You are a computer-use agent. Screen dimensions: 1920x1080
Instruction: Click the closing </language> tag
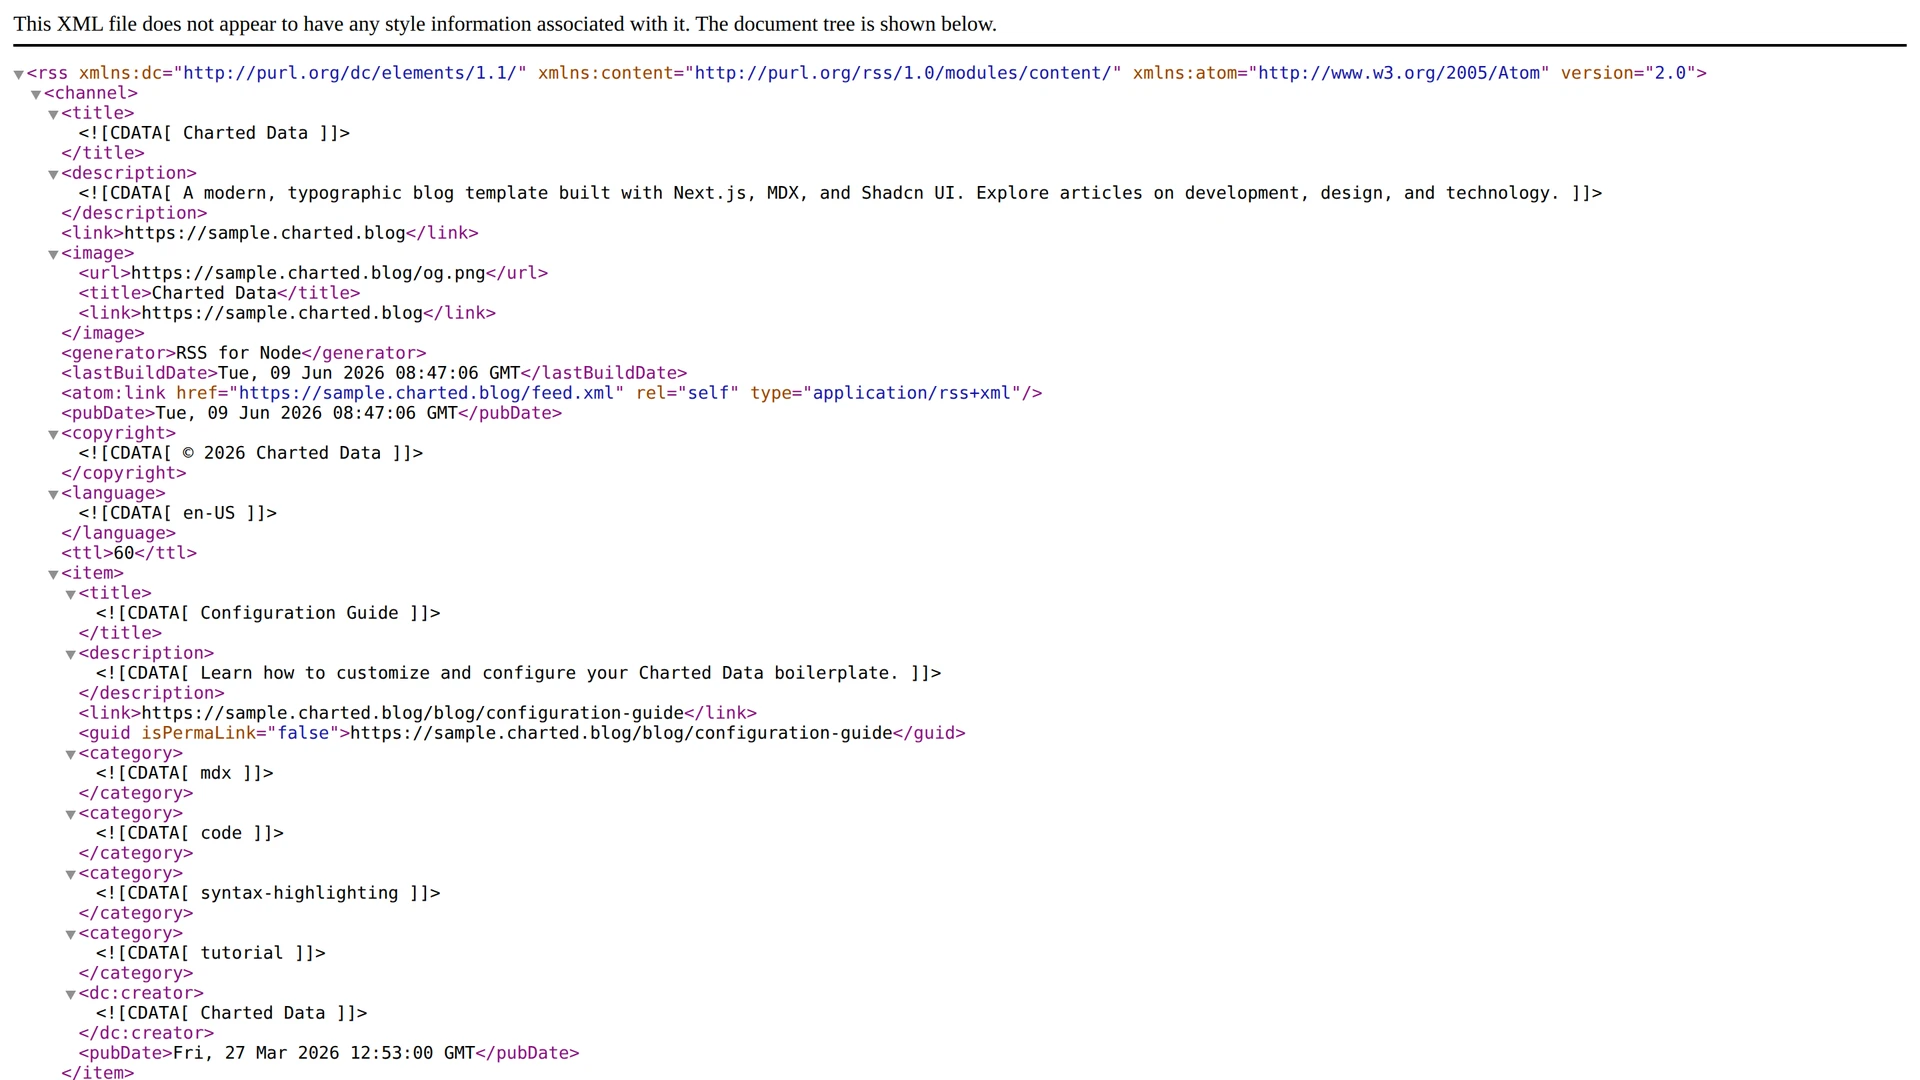click(x=118, y=533)
